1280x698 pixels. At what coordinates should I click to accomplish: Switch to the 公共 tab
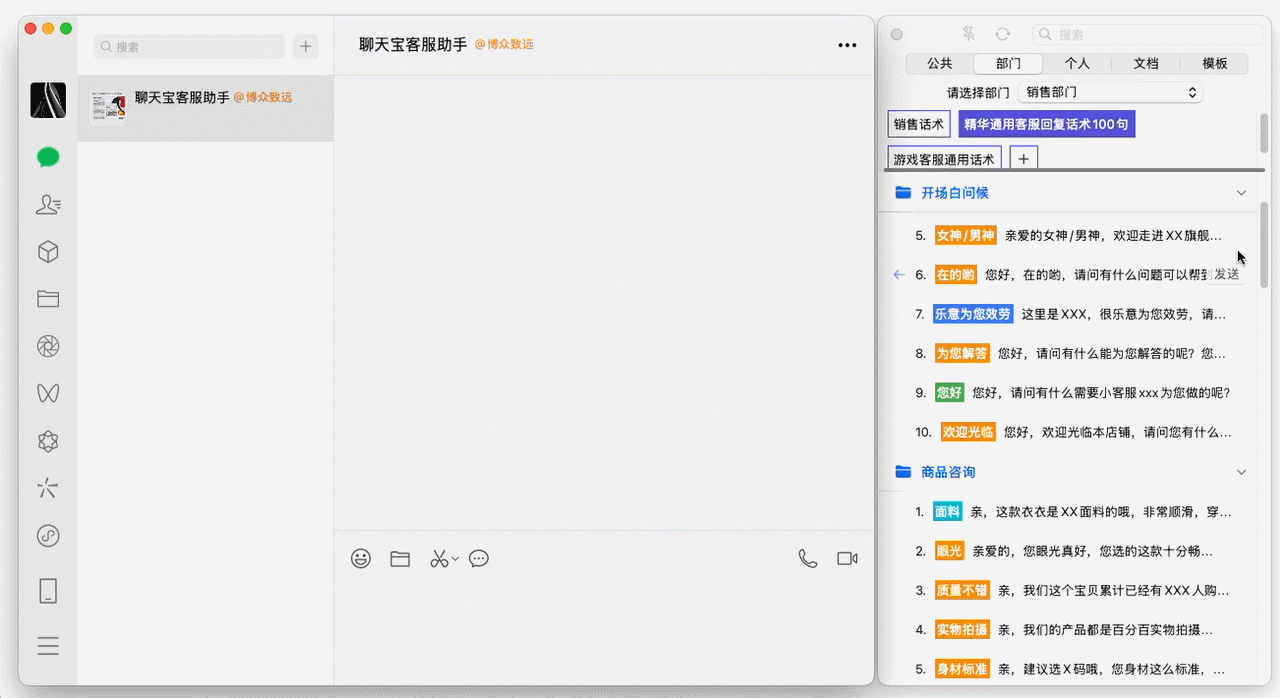(x=939, y=63)
